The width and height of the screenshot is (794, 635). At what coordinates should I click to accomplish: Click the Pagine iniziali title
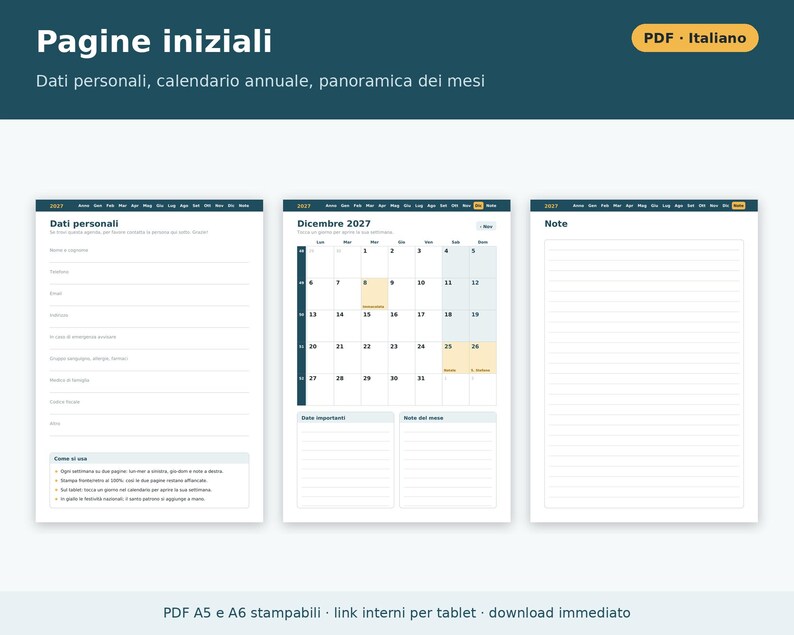tap(154, 41)
